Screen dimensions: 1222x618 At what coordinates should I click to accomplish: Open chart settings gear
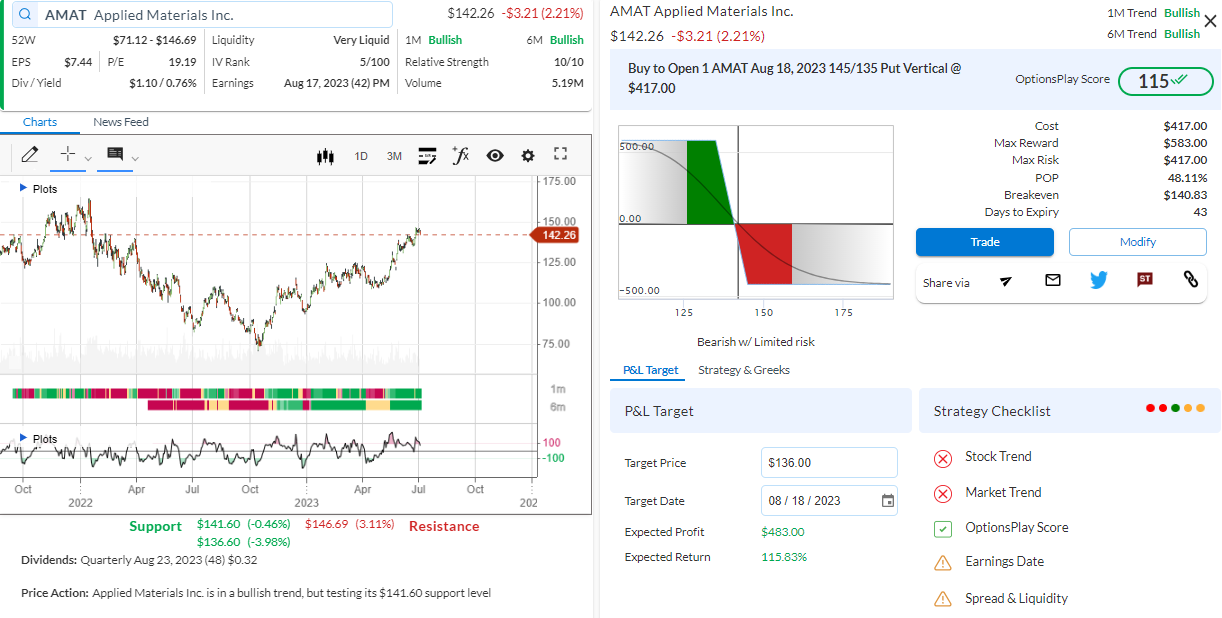528,156
